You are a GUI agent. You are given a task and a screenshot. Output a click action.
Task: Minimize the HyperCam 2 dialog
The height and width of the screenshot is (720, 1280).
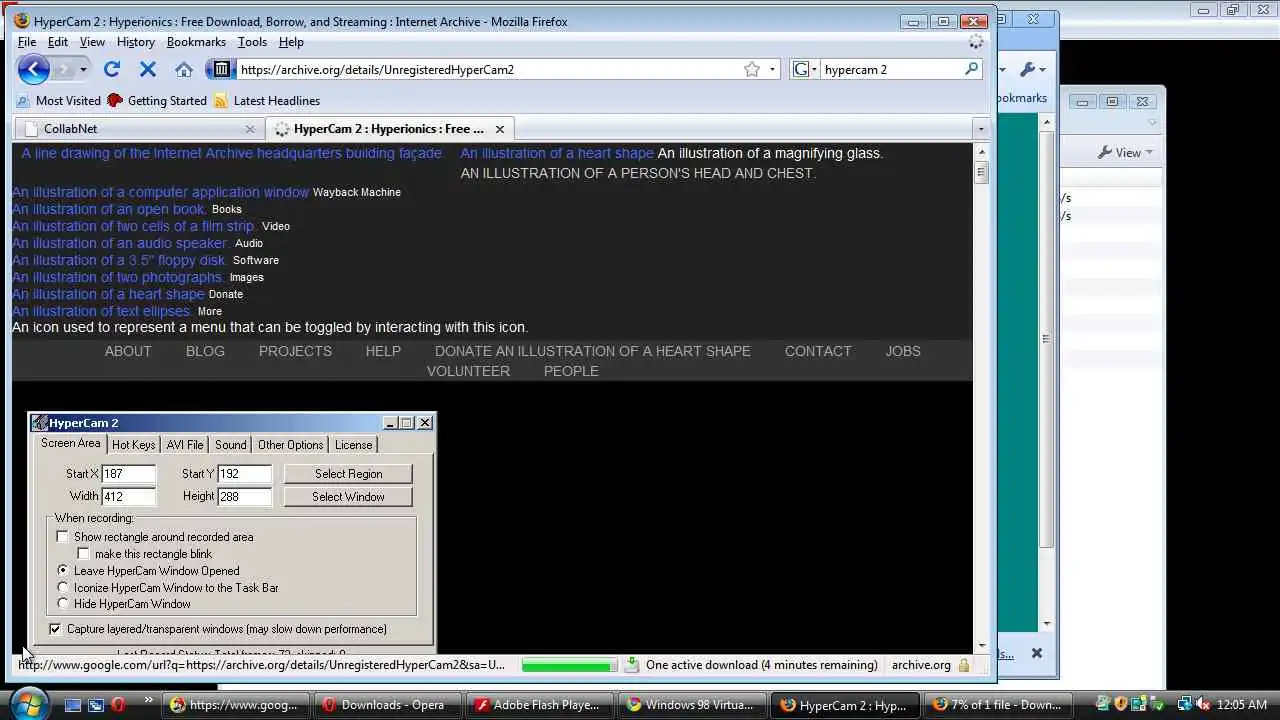pyautogui.click(x=390, y=423)
